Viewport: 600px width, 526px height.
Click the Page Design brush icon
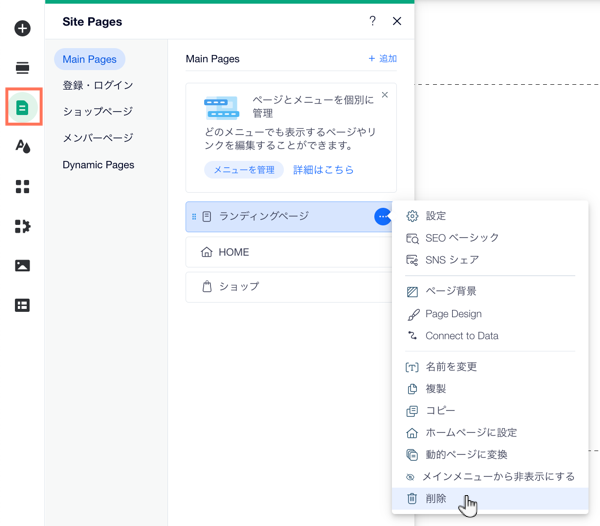tap(413, 314)
